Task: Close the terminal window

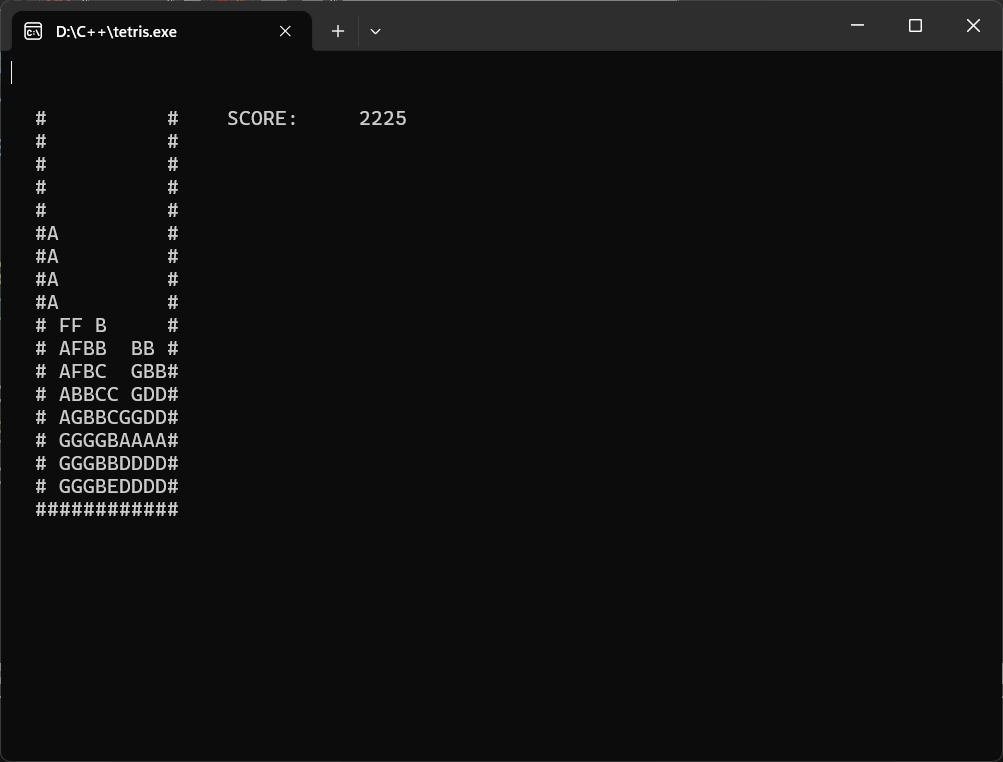Action: point(973,26)
